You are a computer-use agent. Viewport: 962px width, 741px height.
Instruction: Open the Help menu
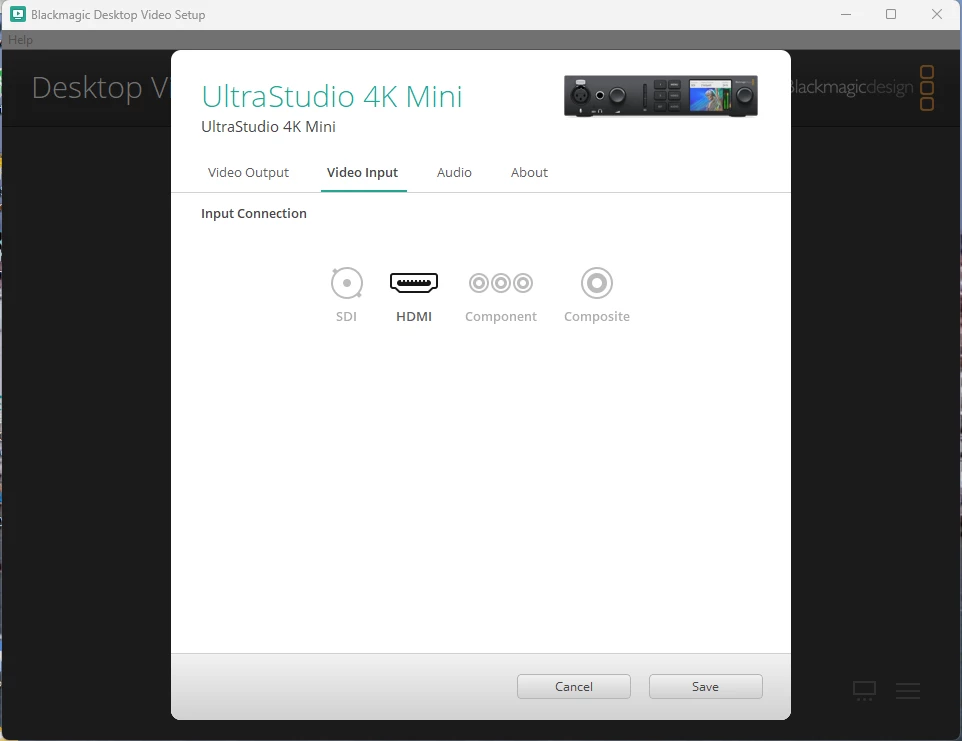[x=20, y=40]
